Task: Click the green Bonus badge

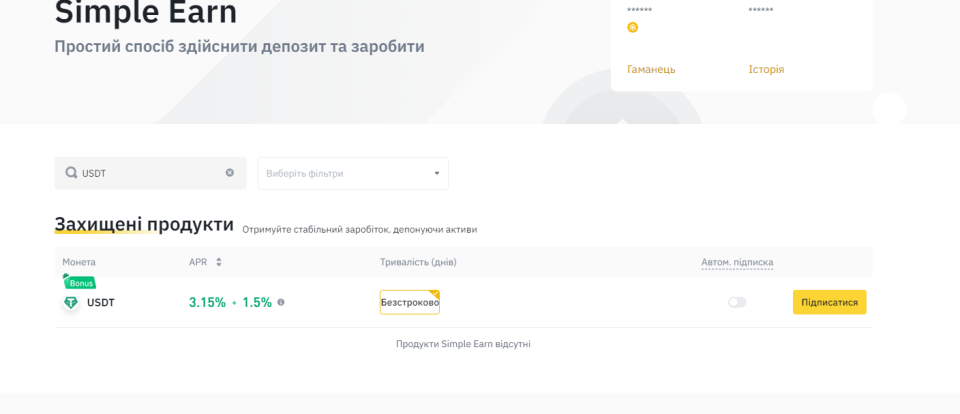Action: 80,283
